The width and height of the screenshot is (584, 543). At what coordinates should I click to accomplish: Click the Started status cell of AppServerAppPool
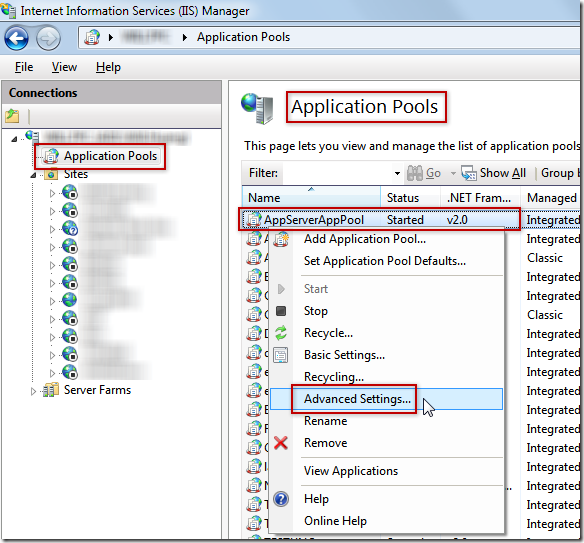pyautogui.click(x=405, y=220)
